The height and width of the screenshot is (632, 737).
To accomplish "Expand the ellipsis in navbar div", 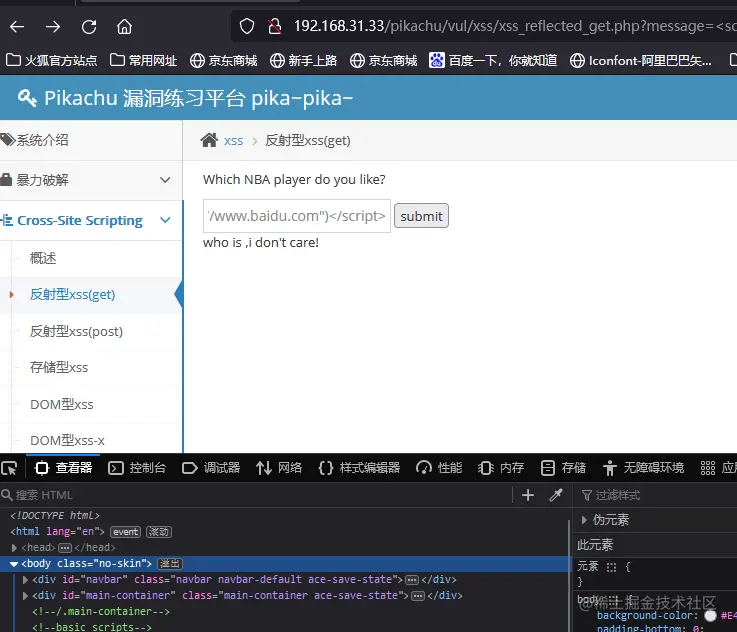I will (x=412, y=580).
